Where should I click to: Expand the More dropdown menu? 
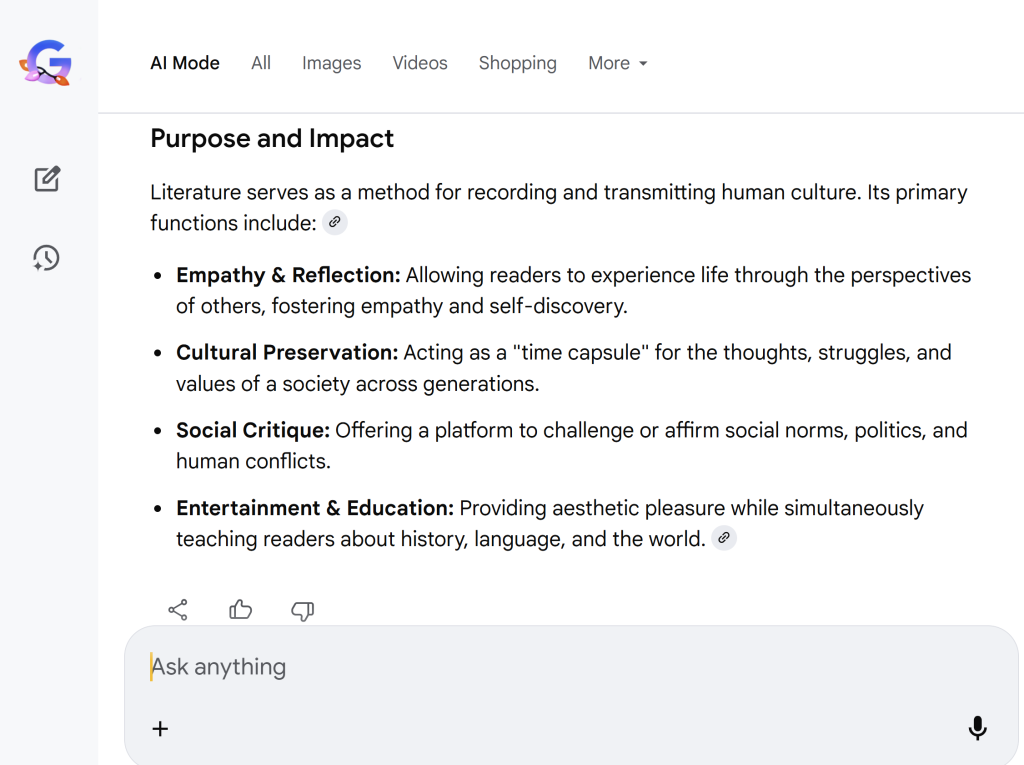(617, 63)
